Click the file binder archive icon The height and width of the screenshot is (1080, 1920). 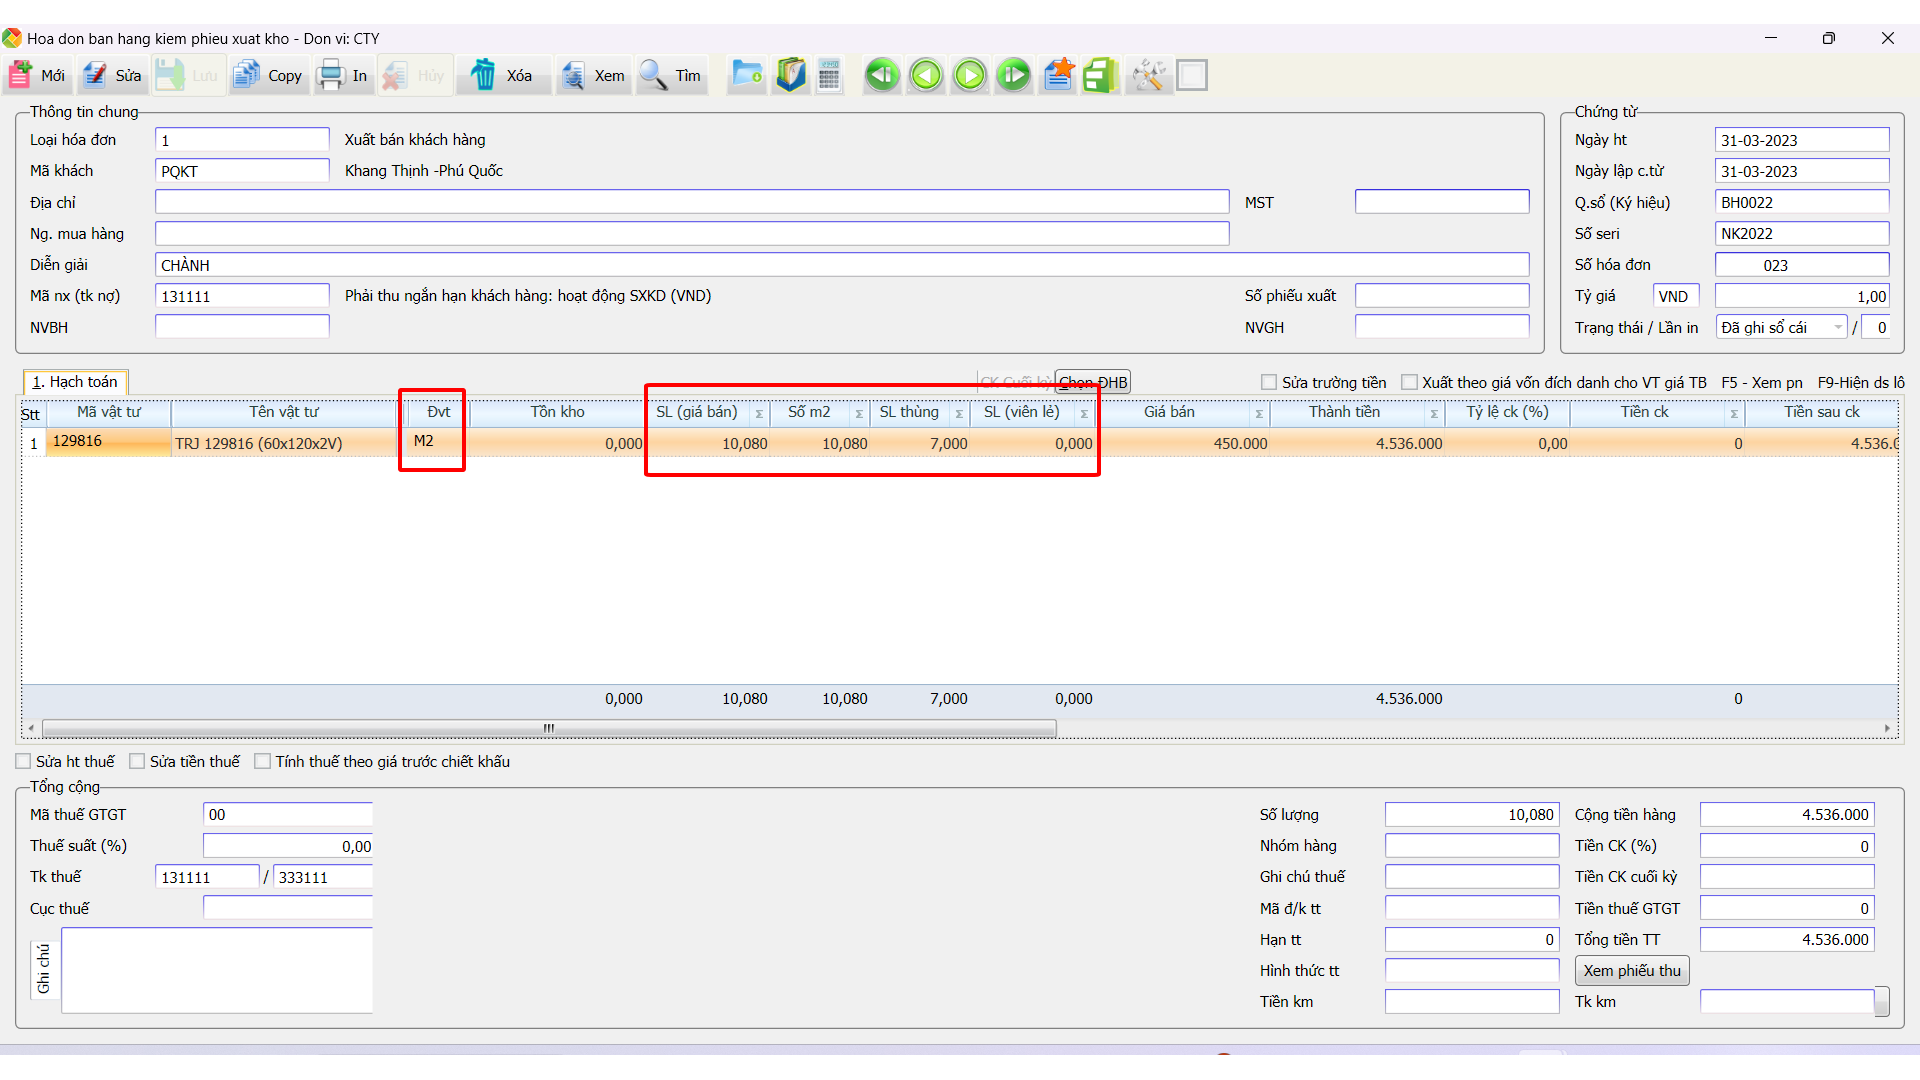(x=790, y=75)
